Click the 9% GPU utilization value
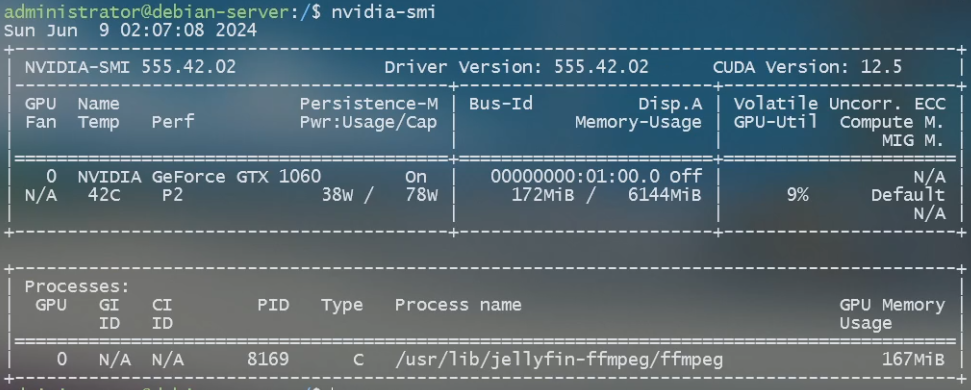 (798, 196)
